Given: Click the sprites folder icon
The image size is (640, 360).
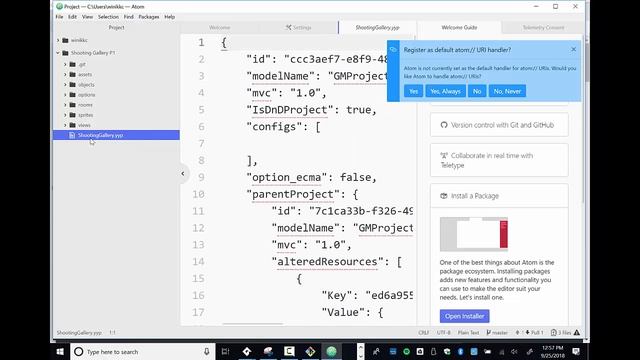Looking at the screenshot, I should click(x=73, y=115).
